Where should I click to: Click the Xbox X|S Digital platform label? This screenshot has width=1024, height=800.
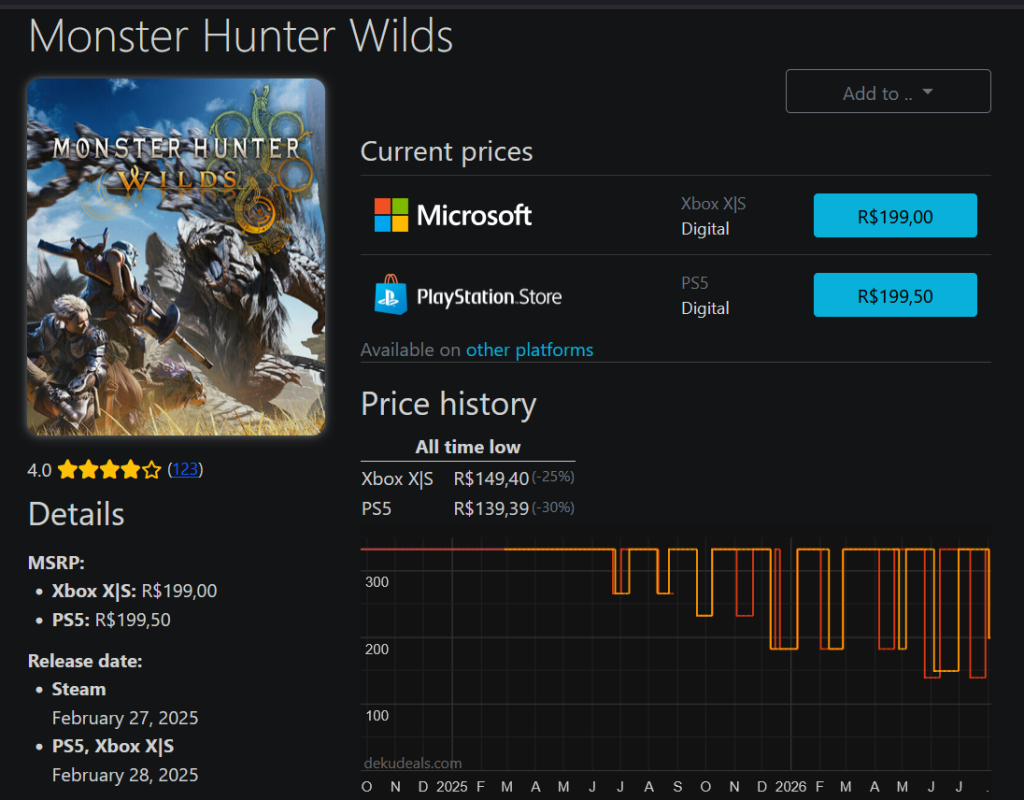click(713, 216)
